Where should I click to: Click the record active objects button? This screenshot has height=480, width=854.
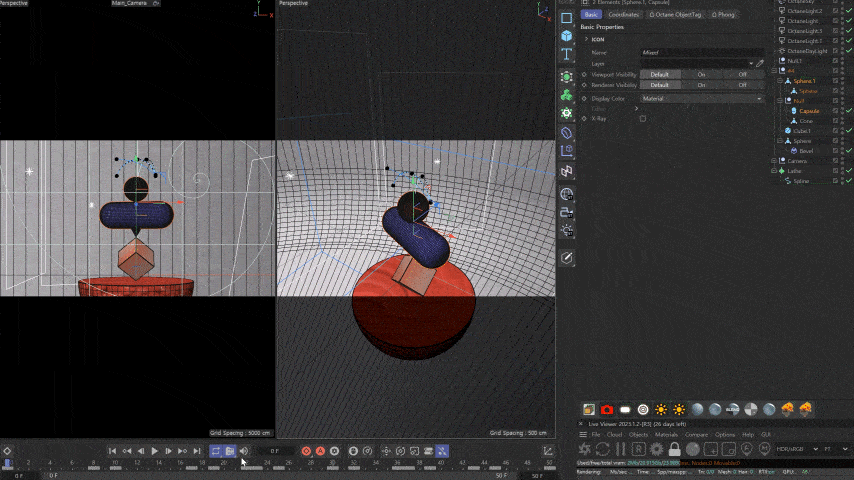[x=306, y=451]
